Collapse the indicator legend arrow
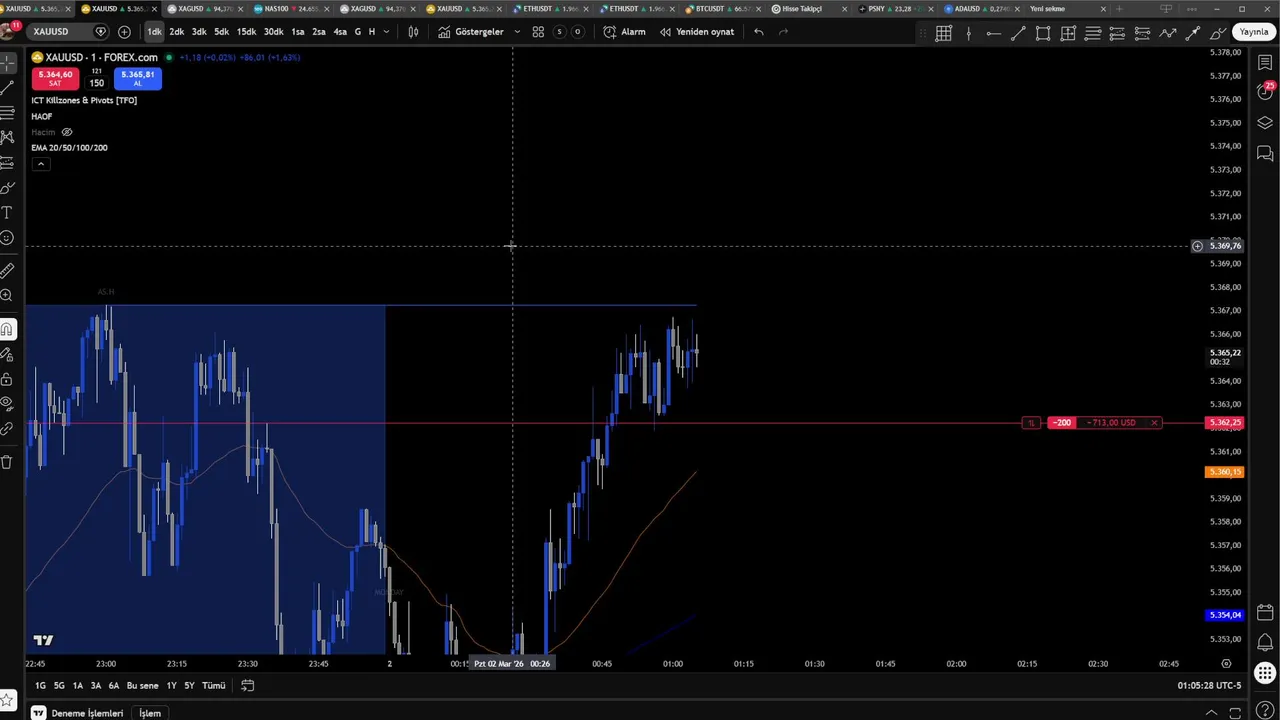This screenshot has height=720, width=1280. (x=40, y=163)
